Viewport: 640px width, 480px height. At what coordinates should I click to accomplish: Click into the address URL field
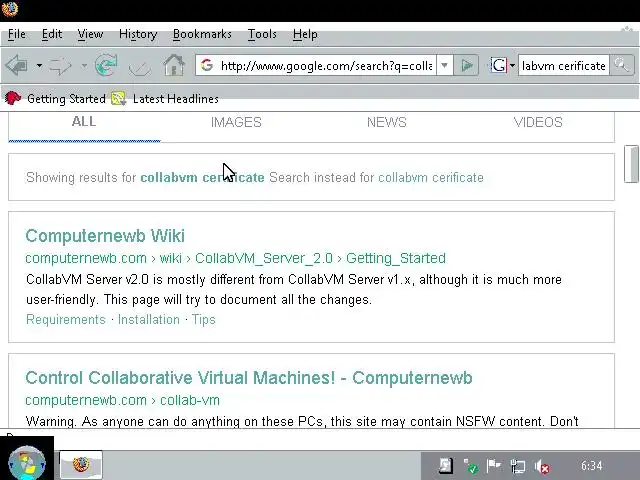coord(326,65)
